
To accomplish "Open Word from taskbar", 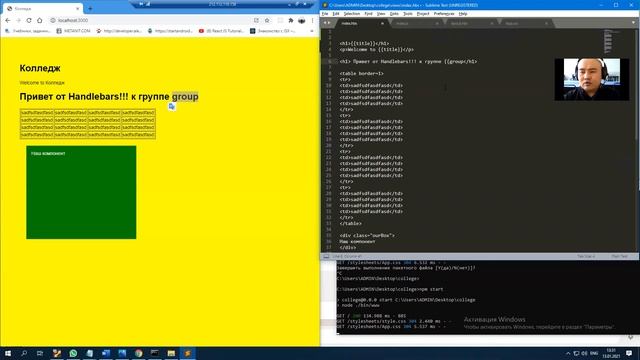I will [x=106, y=353].
